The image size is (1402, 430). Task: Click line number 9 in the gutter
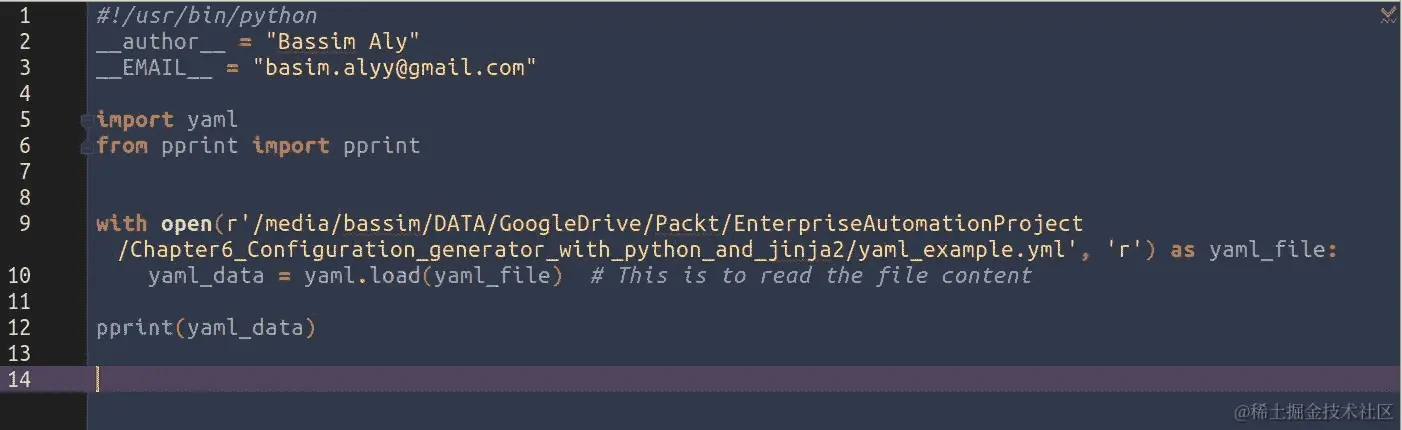click(24, 224)
